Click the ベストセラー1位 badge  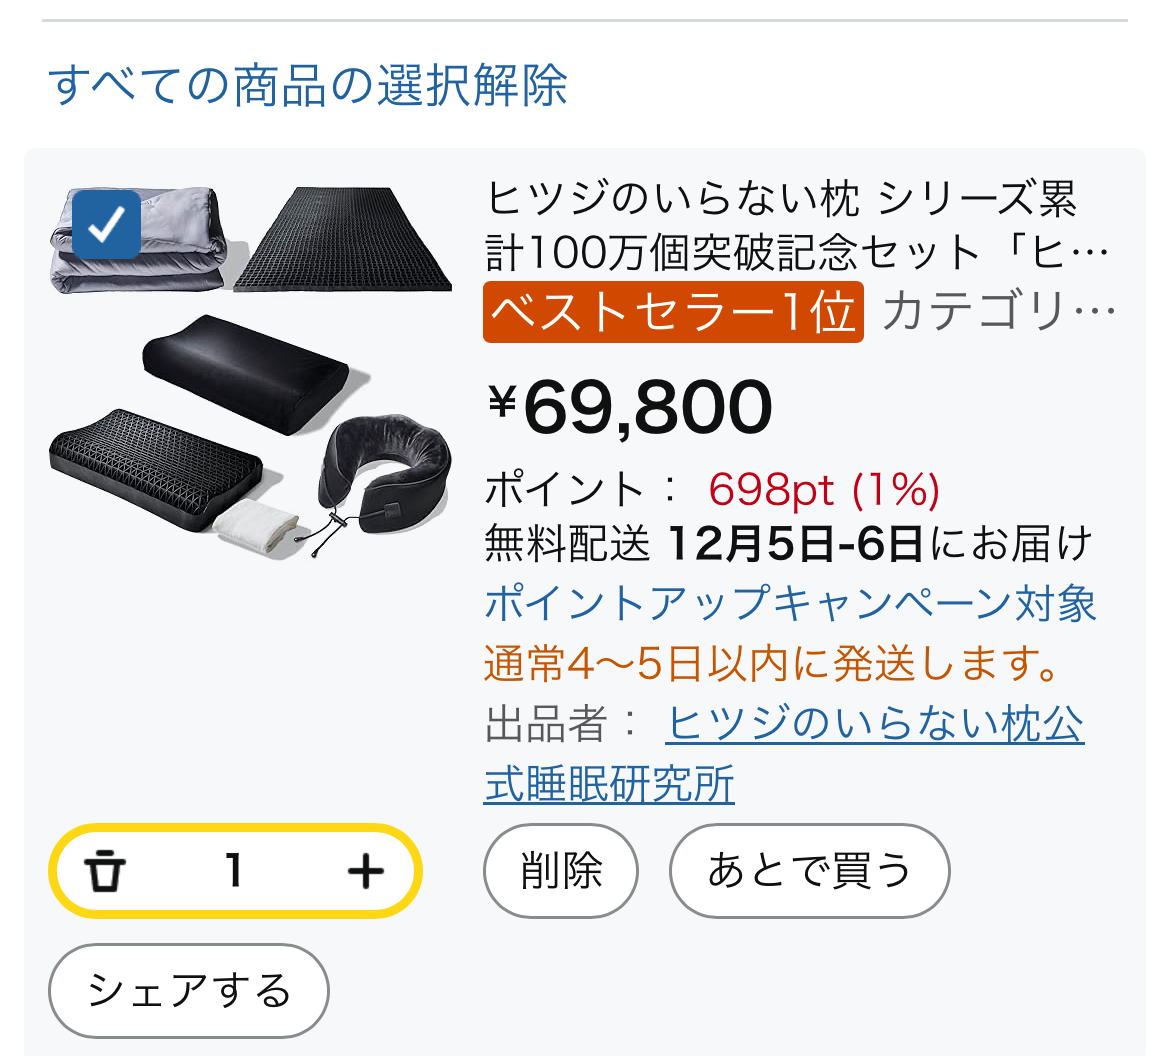pos(673,312)
